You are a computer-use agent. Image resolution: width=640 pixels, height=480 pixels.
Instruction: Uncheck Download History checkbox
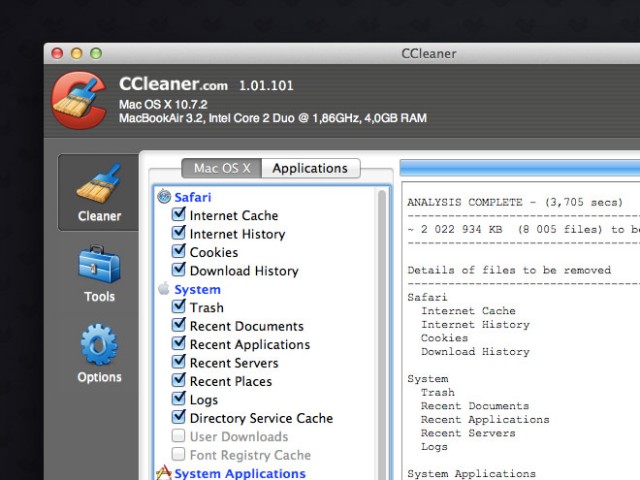[x=178, y=269]
